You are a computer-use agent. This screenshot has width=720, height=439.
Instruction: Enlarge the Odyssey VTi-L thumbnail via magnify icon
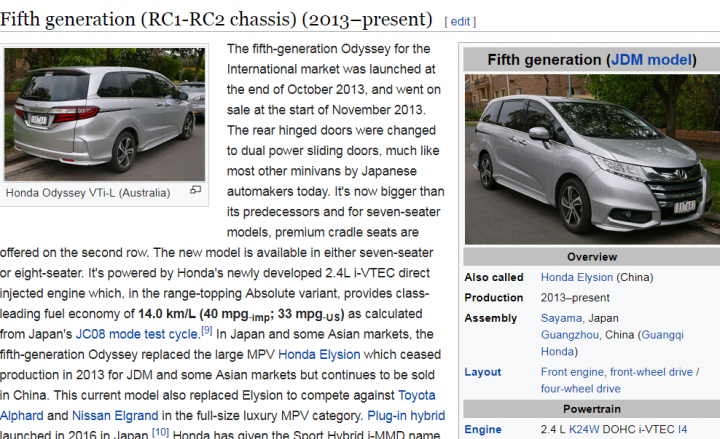(x=196, y=190)
